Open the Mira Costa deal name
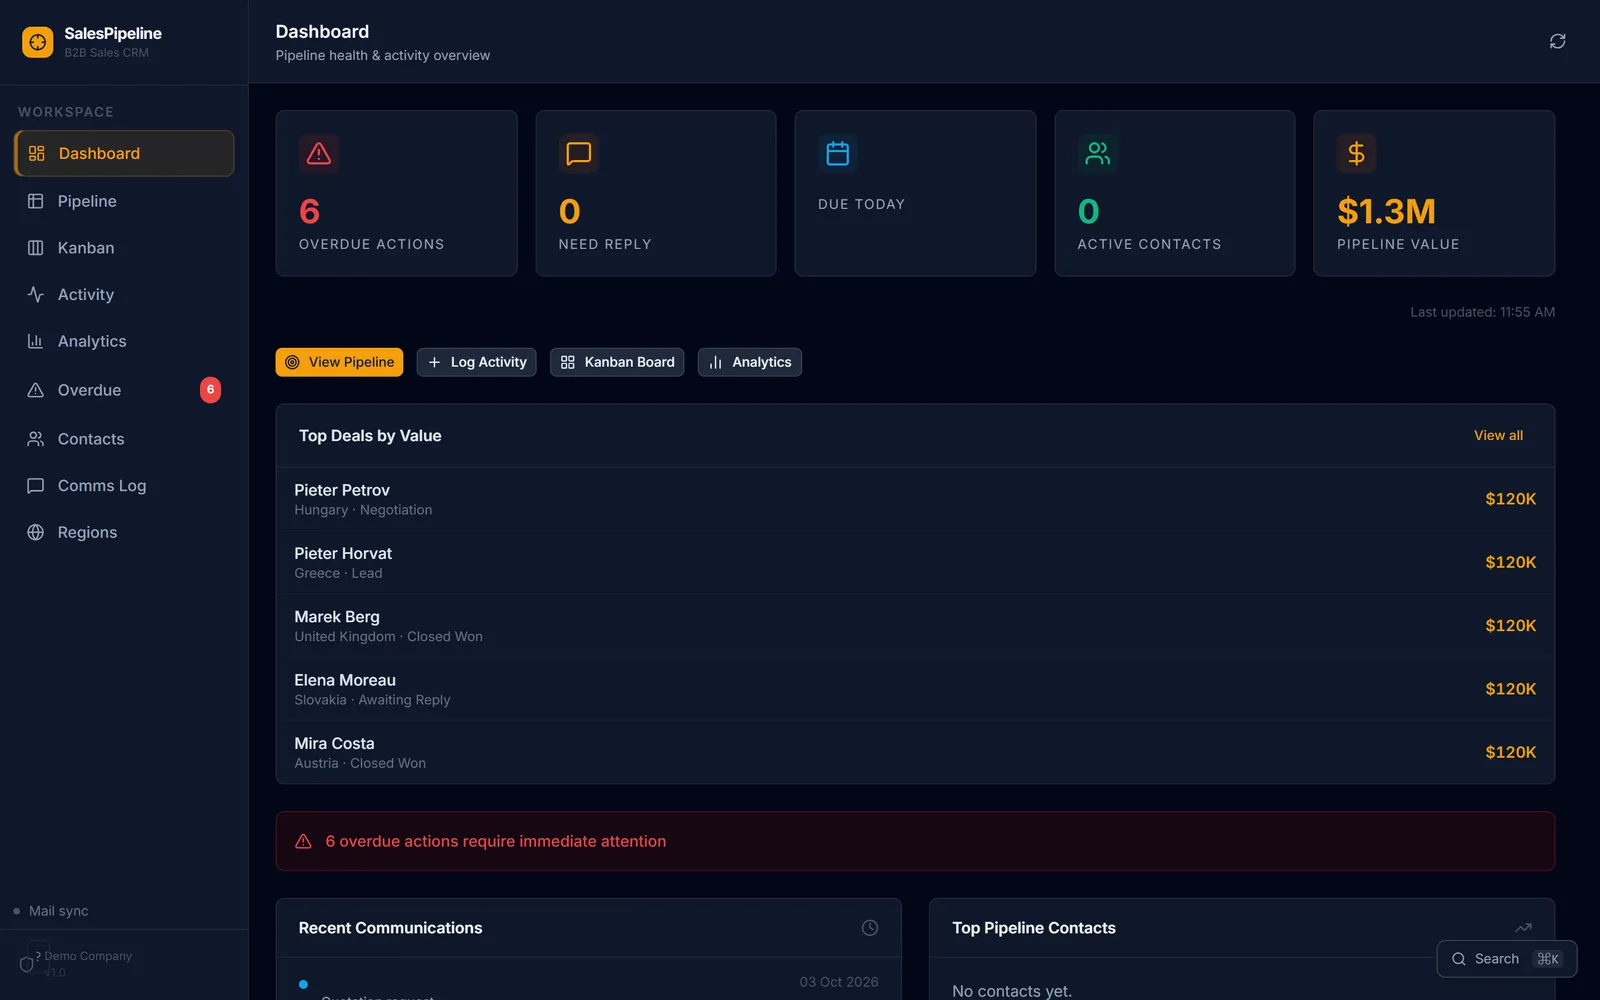This screenshot has width=1600, height=1000. click(334, 743)
